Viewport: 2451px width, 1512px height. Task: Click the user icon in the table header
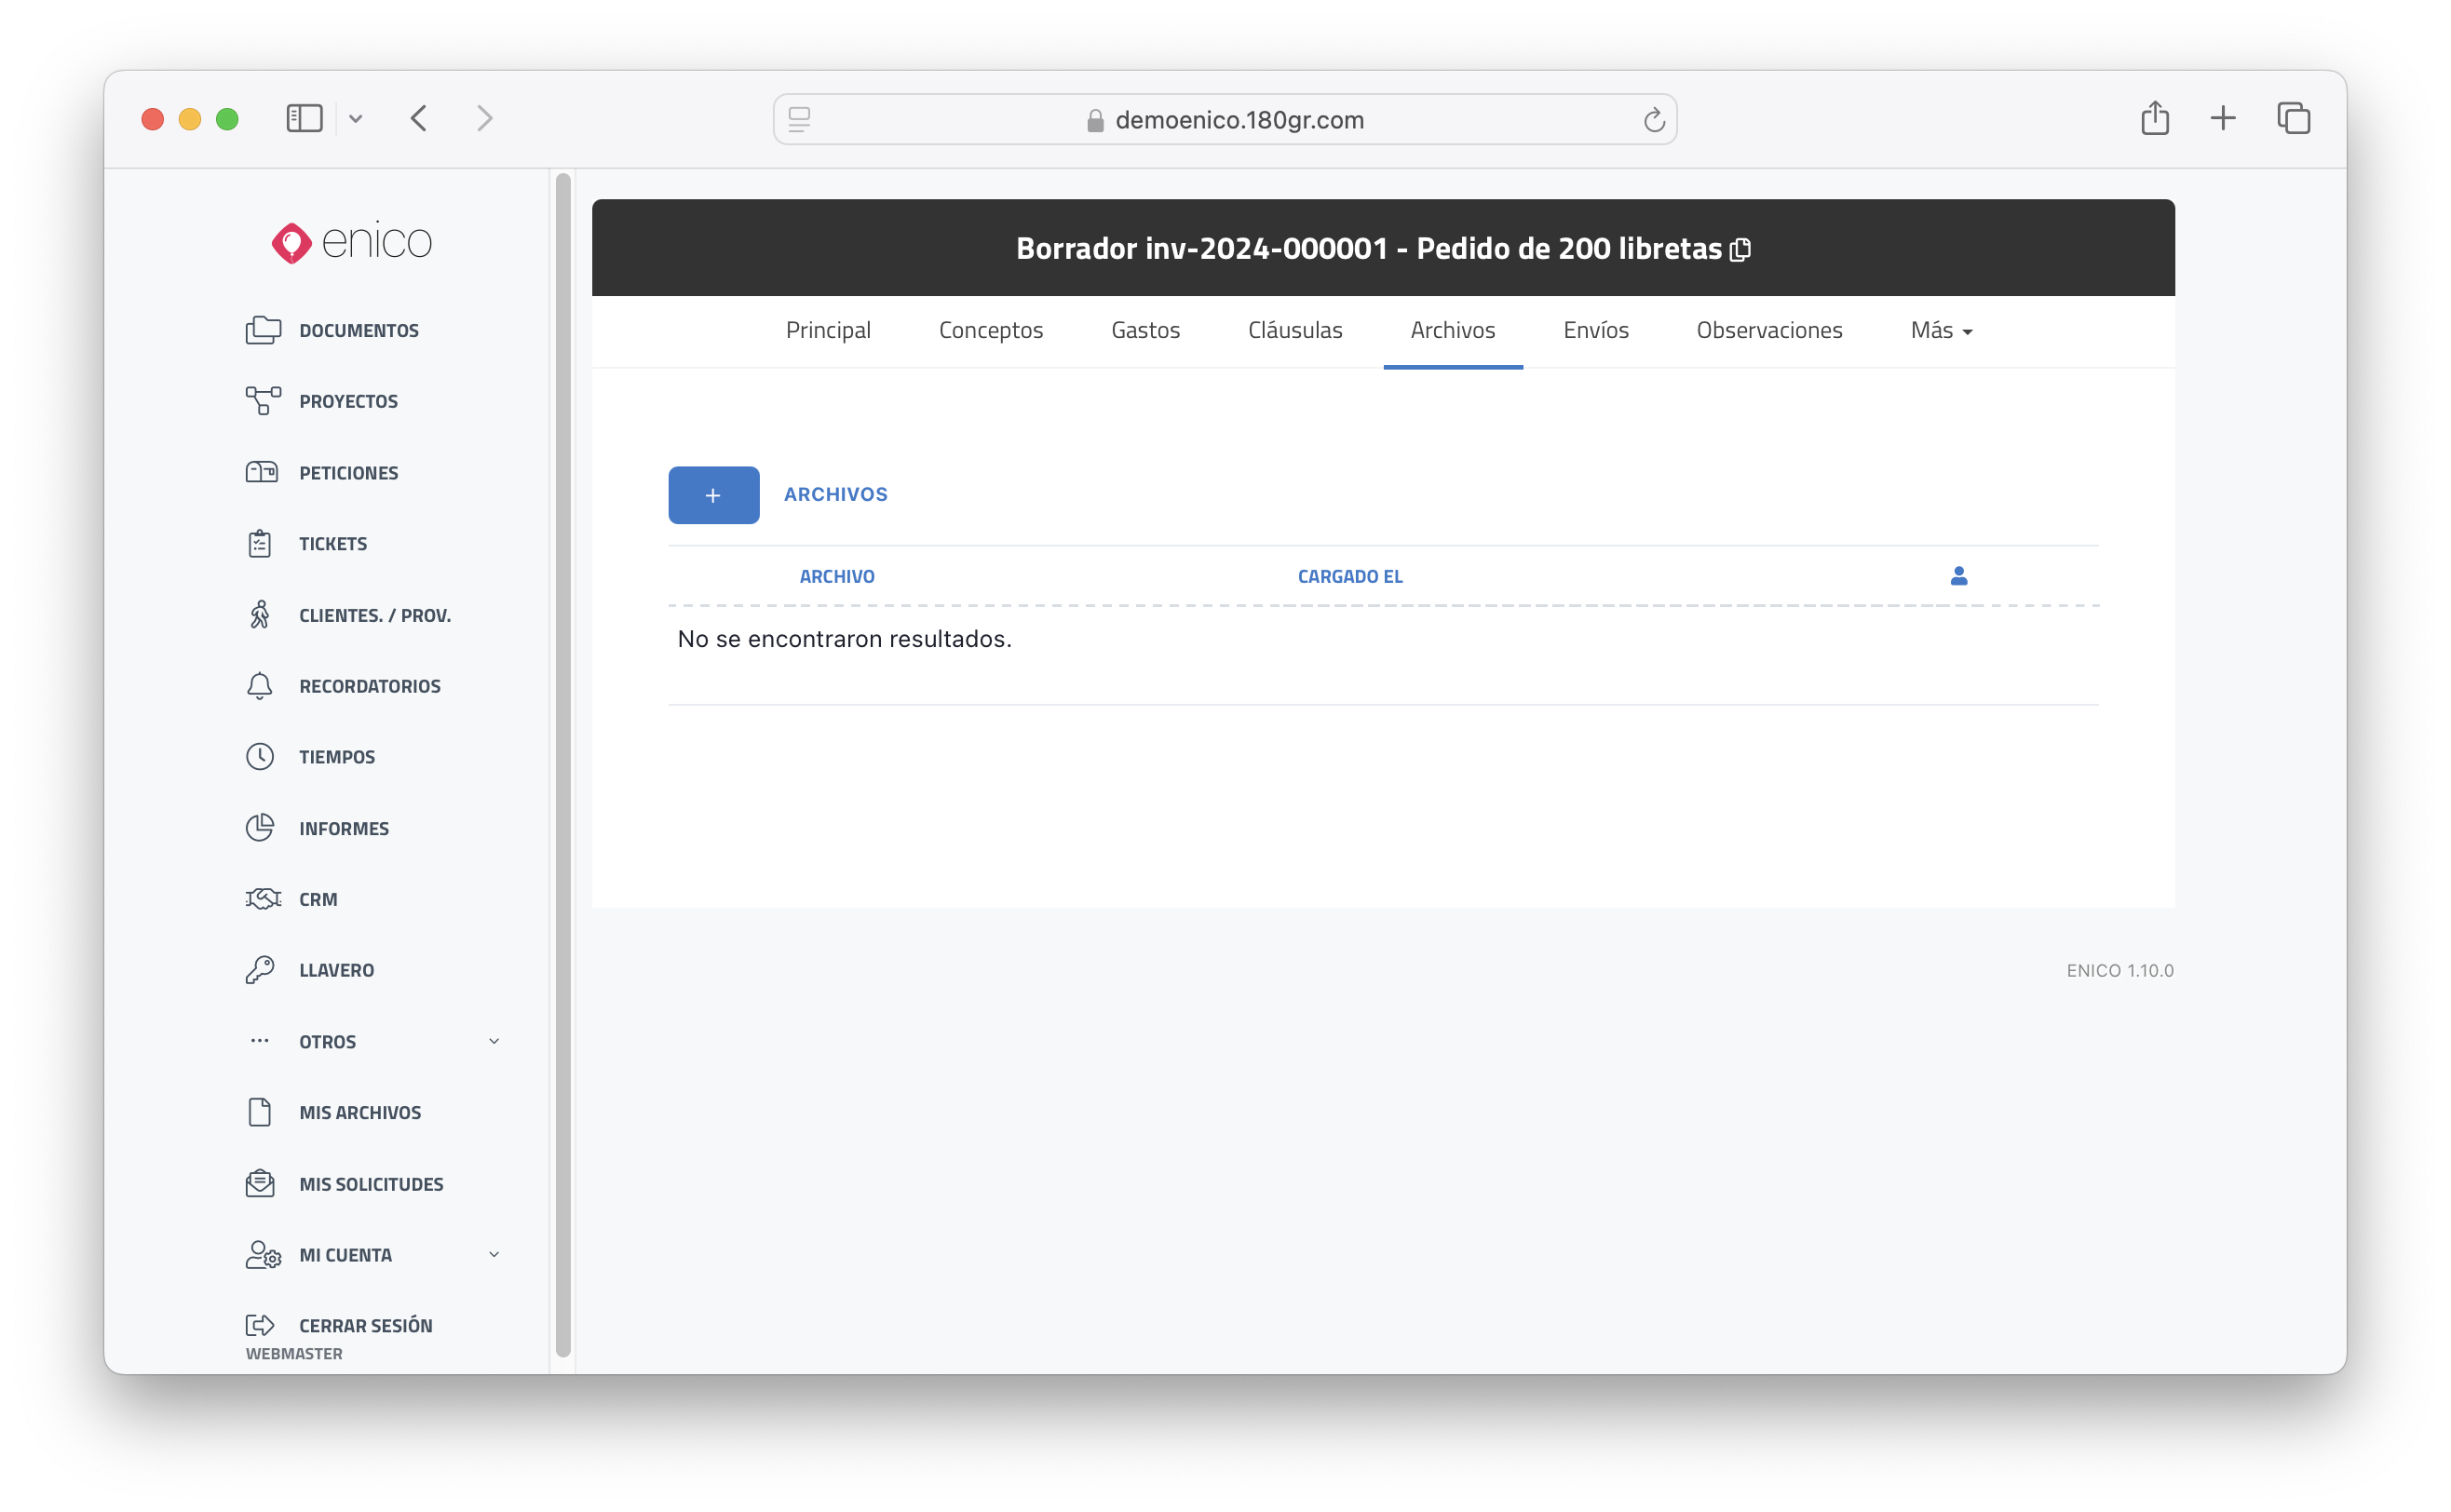pyautogui.click(x=1958, y=576)
